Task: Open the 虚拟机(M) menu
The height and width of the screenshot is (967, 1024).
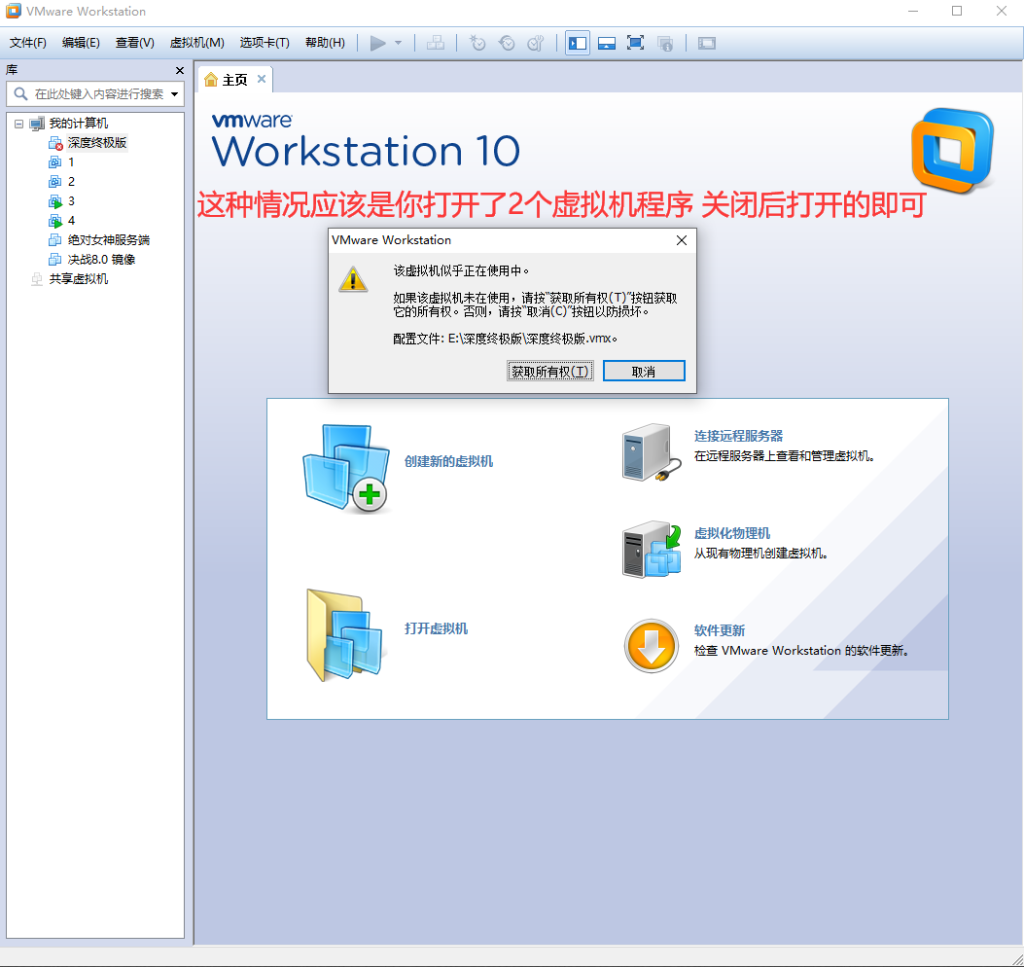Action: pos(197,43)
